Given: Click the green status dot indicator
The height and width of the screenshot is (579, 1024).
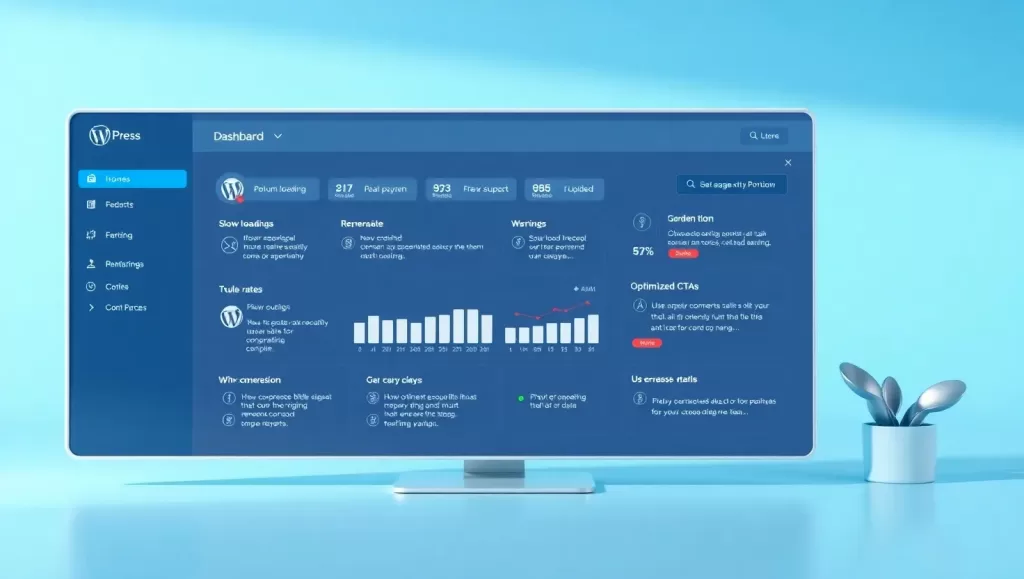Looking at the screenshot, I should coord(520,398).
